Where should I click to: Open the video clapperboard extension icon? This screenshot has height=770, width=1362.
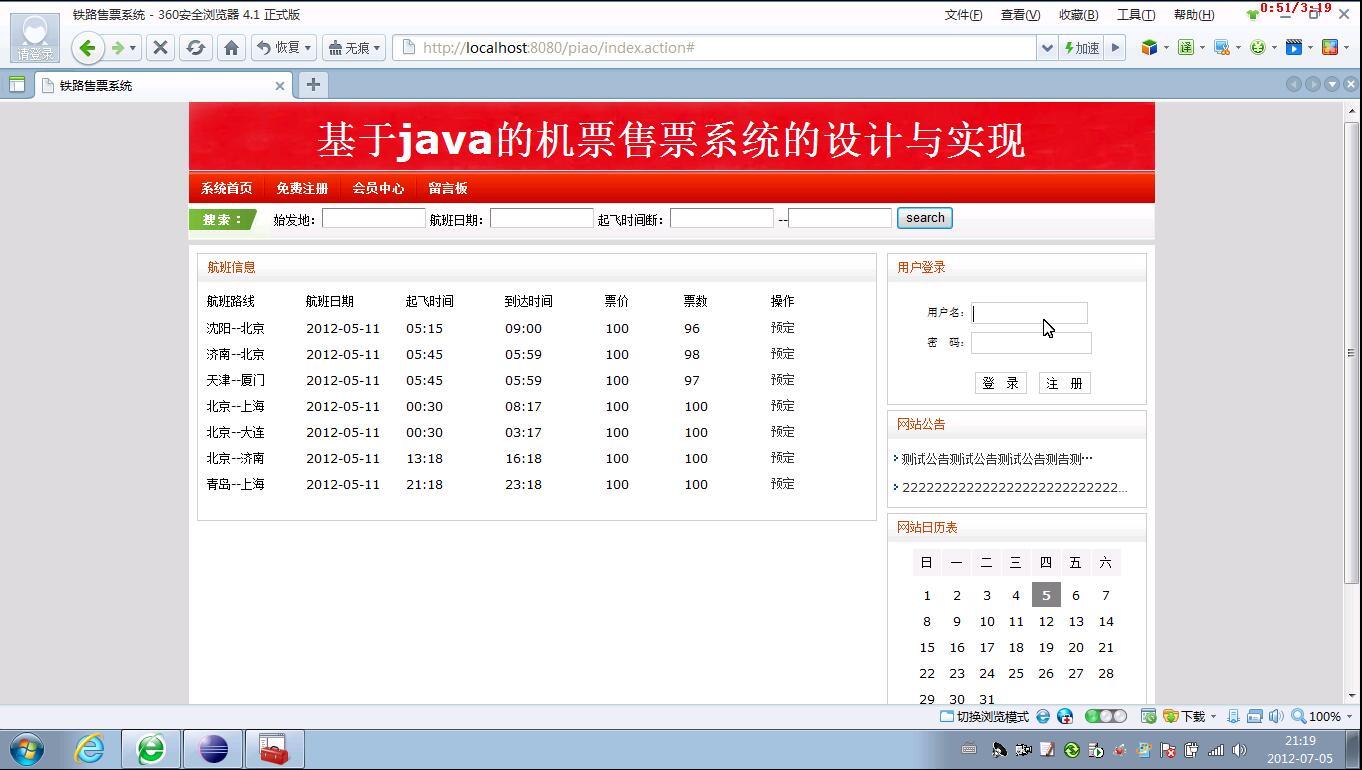pyautogui.click(x=1294, y=47)
